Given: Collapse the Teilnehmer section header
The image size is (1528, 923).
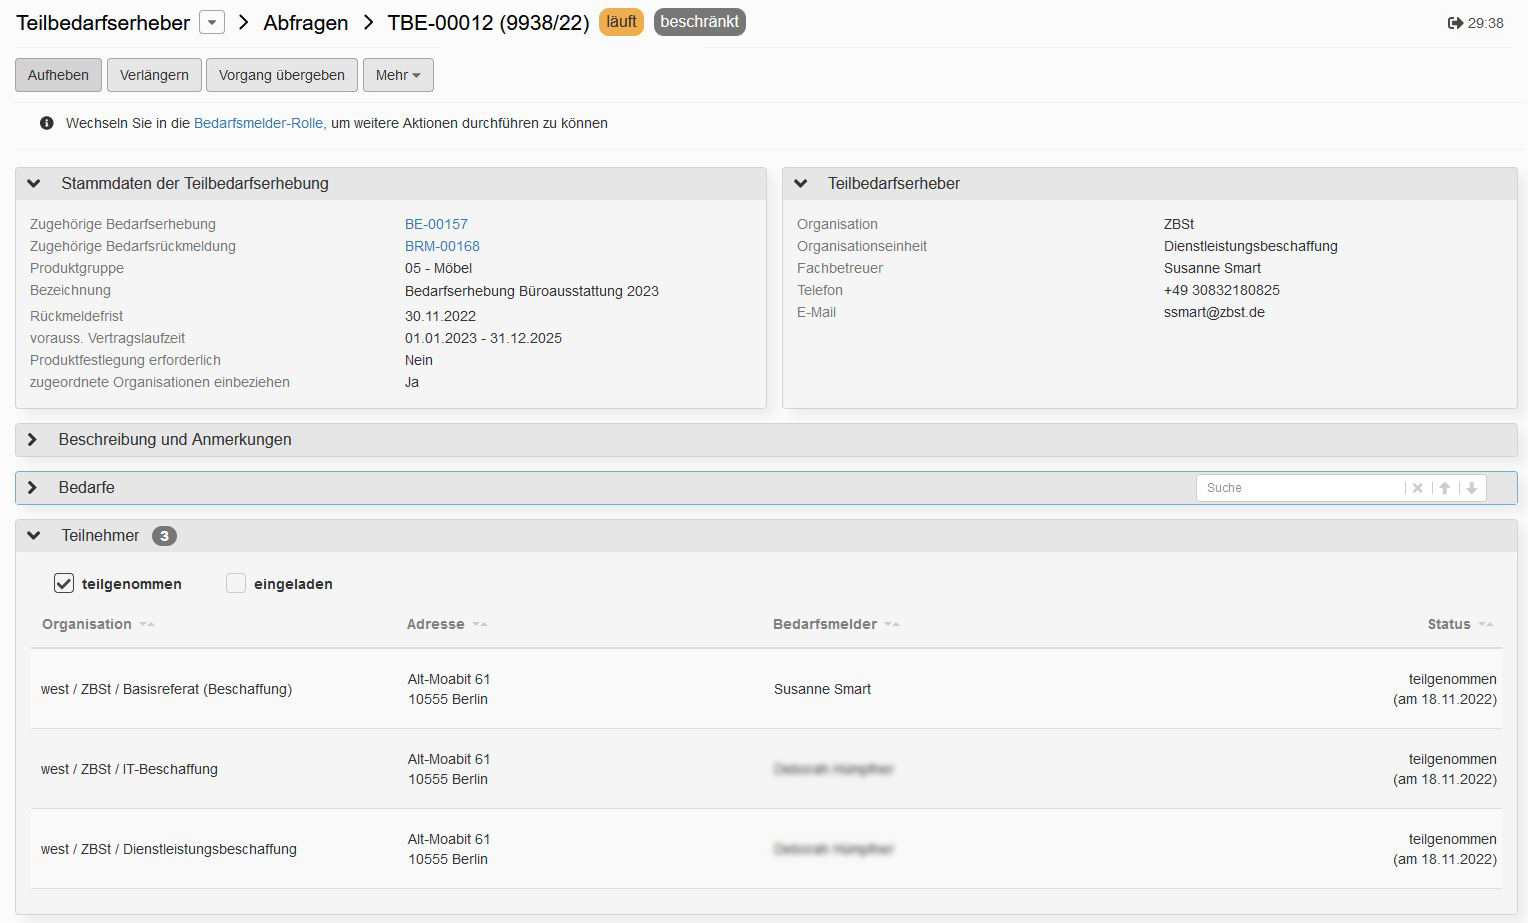Looking at the screenshot, I should point(33,535).
